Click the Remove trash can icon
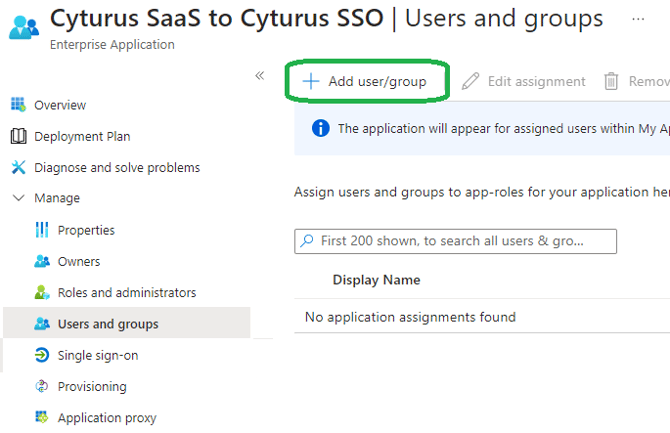 (x=611, y=82)
